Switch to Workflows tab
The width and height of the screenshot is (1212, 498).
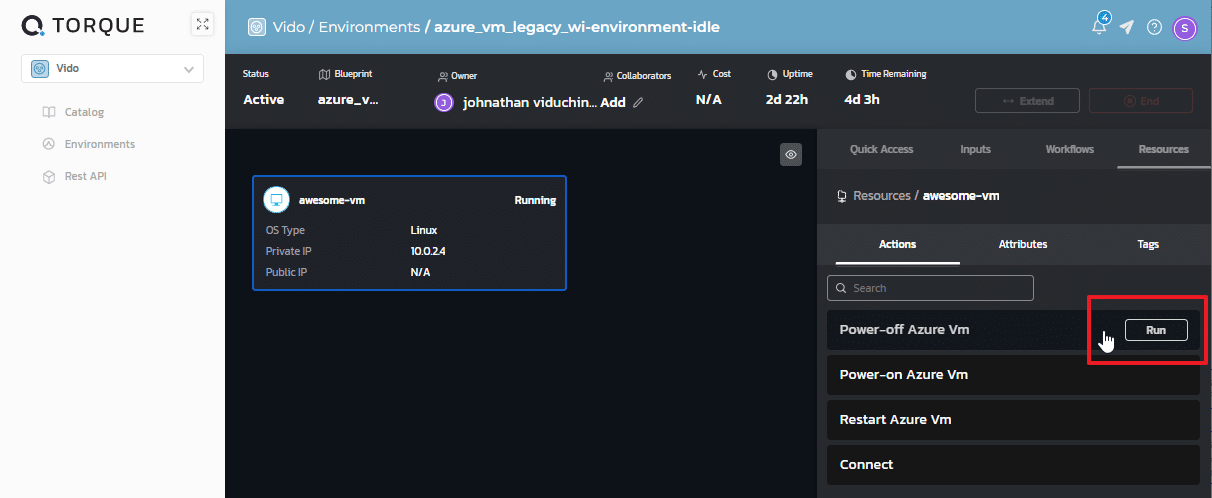click(x=1069, y=149)
